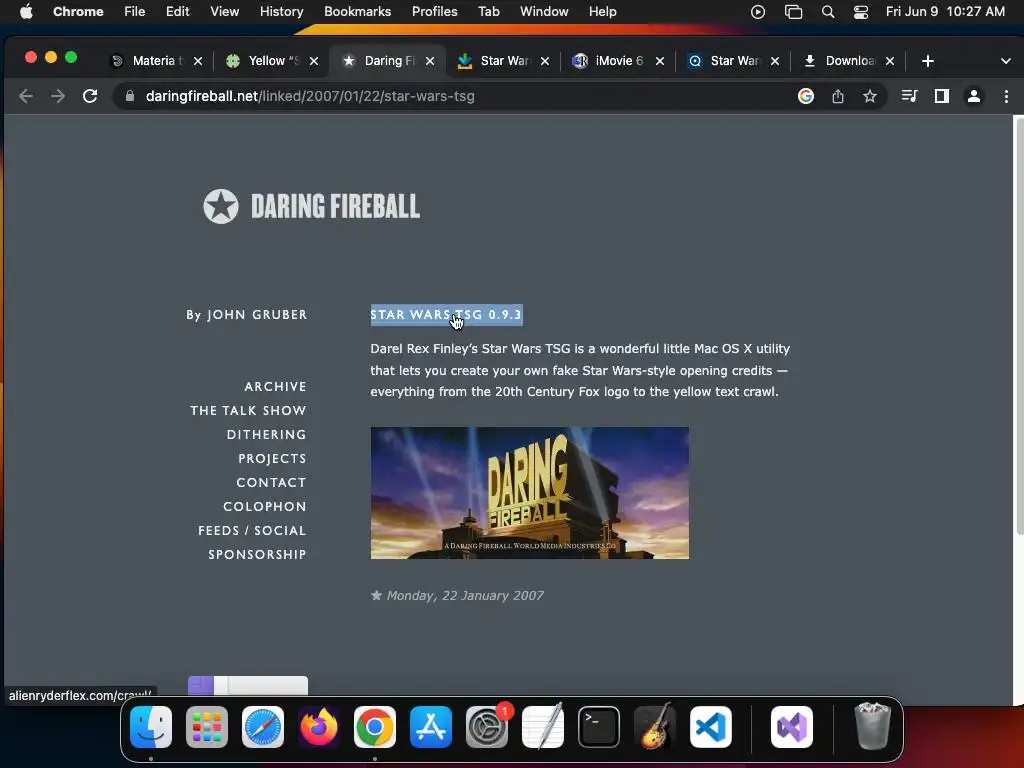This screenshot has height=768, width=1024.
Task: Open the Chrome profile icon
Action: point(974,97)
